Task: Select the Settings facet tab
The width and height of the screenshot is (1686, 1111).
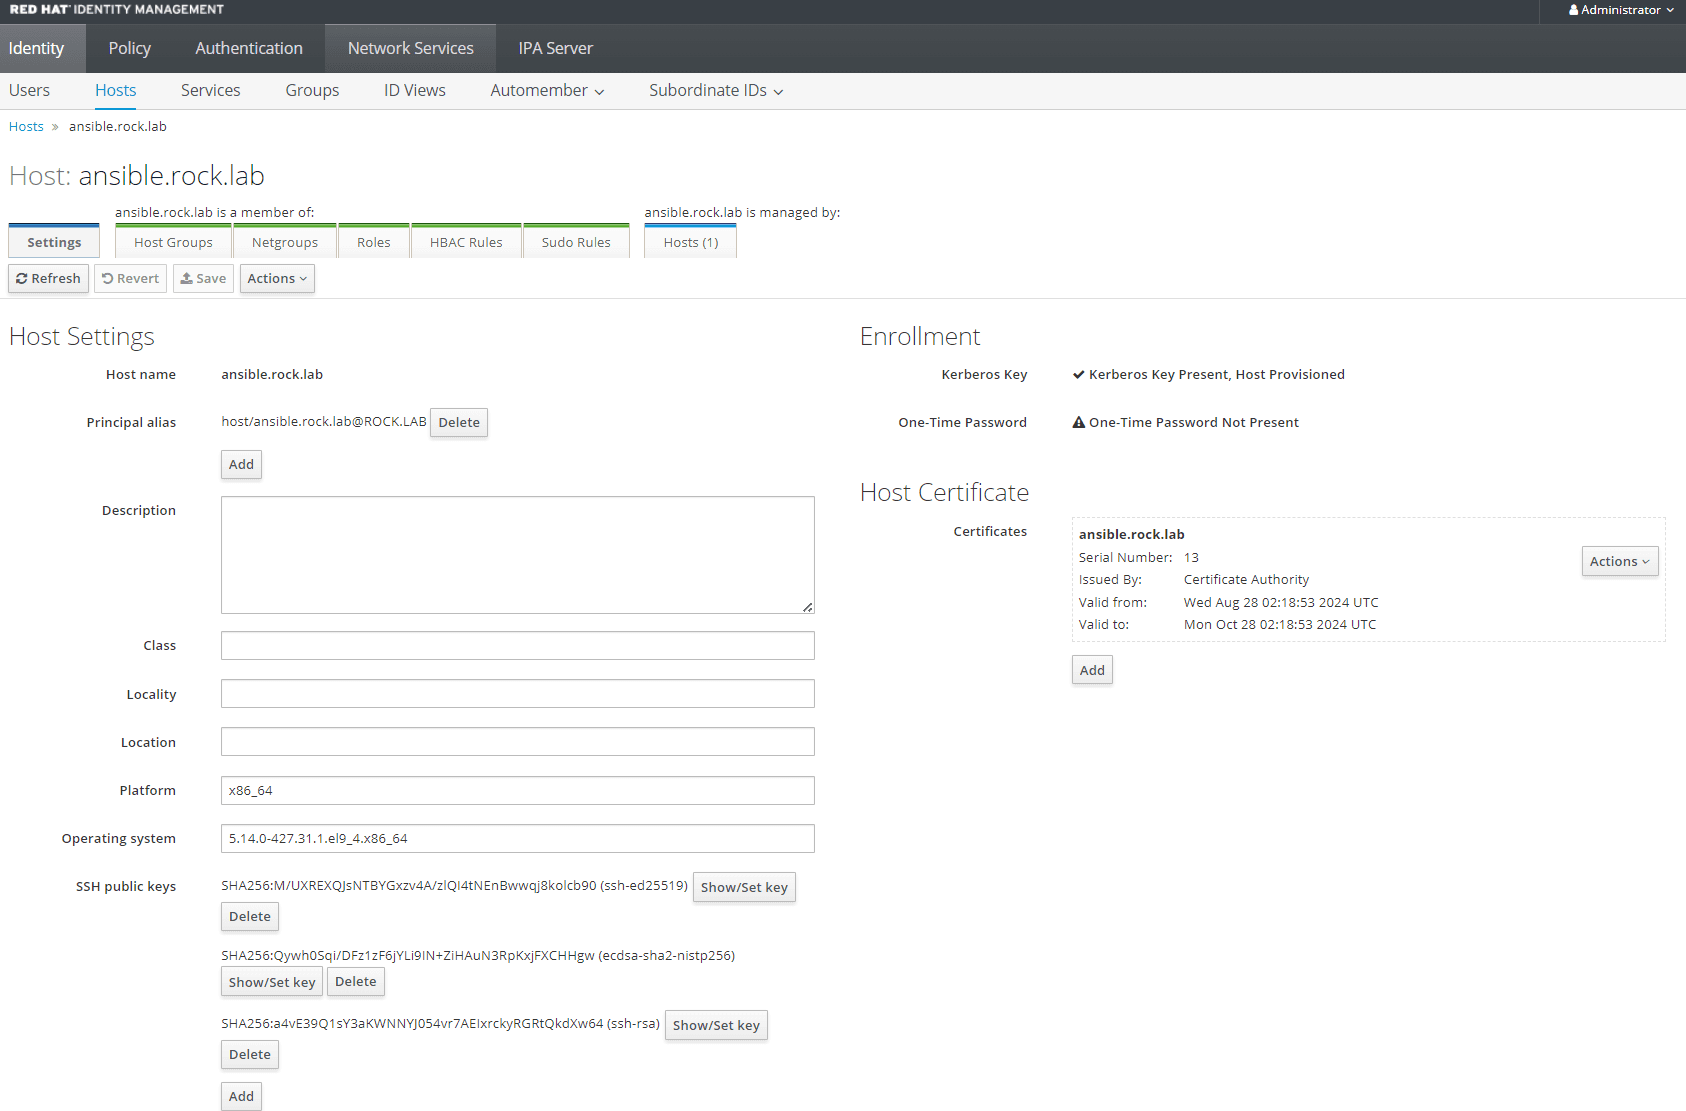Action: pos(54,242)
